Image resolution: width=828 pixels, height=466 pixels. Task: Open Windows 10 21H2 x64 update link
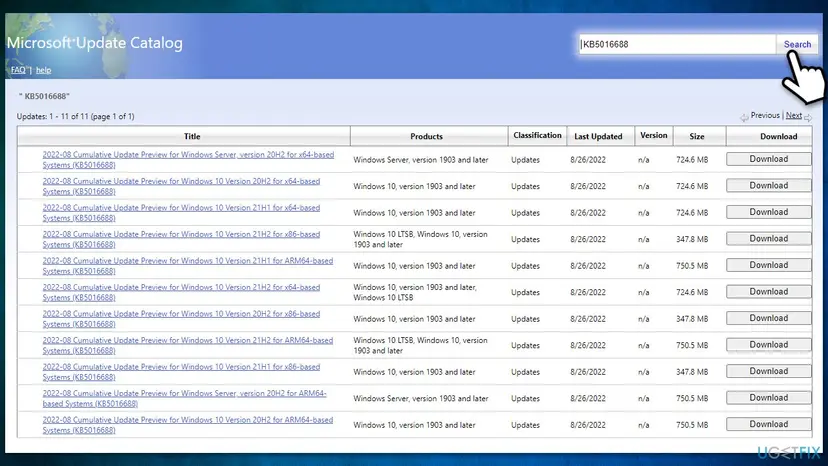[x=181, y=292]
